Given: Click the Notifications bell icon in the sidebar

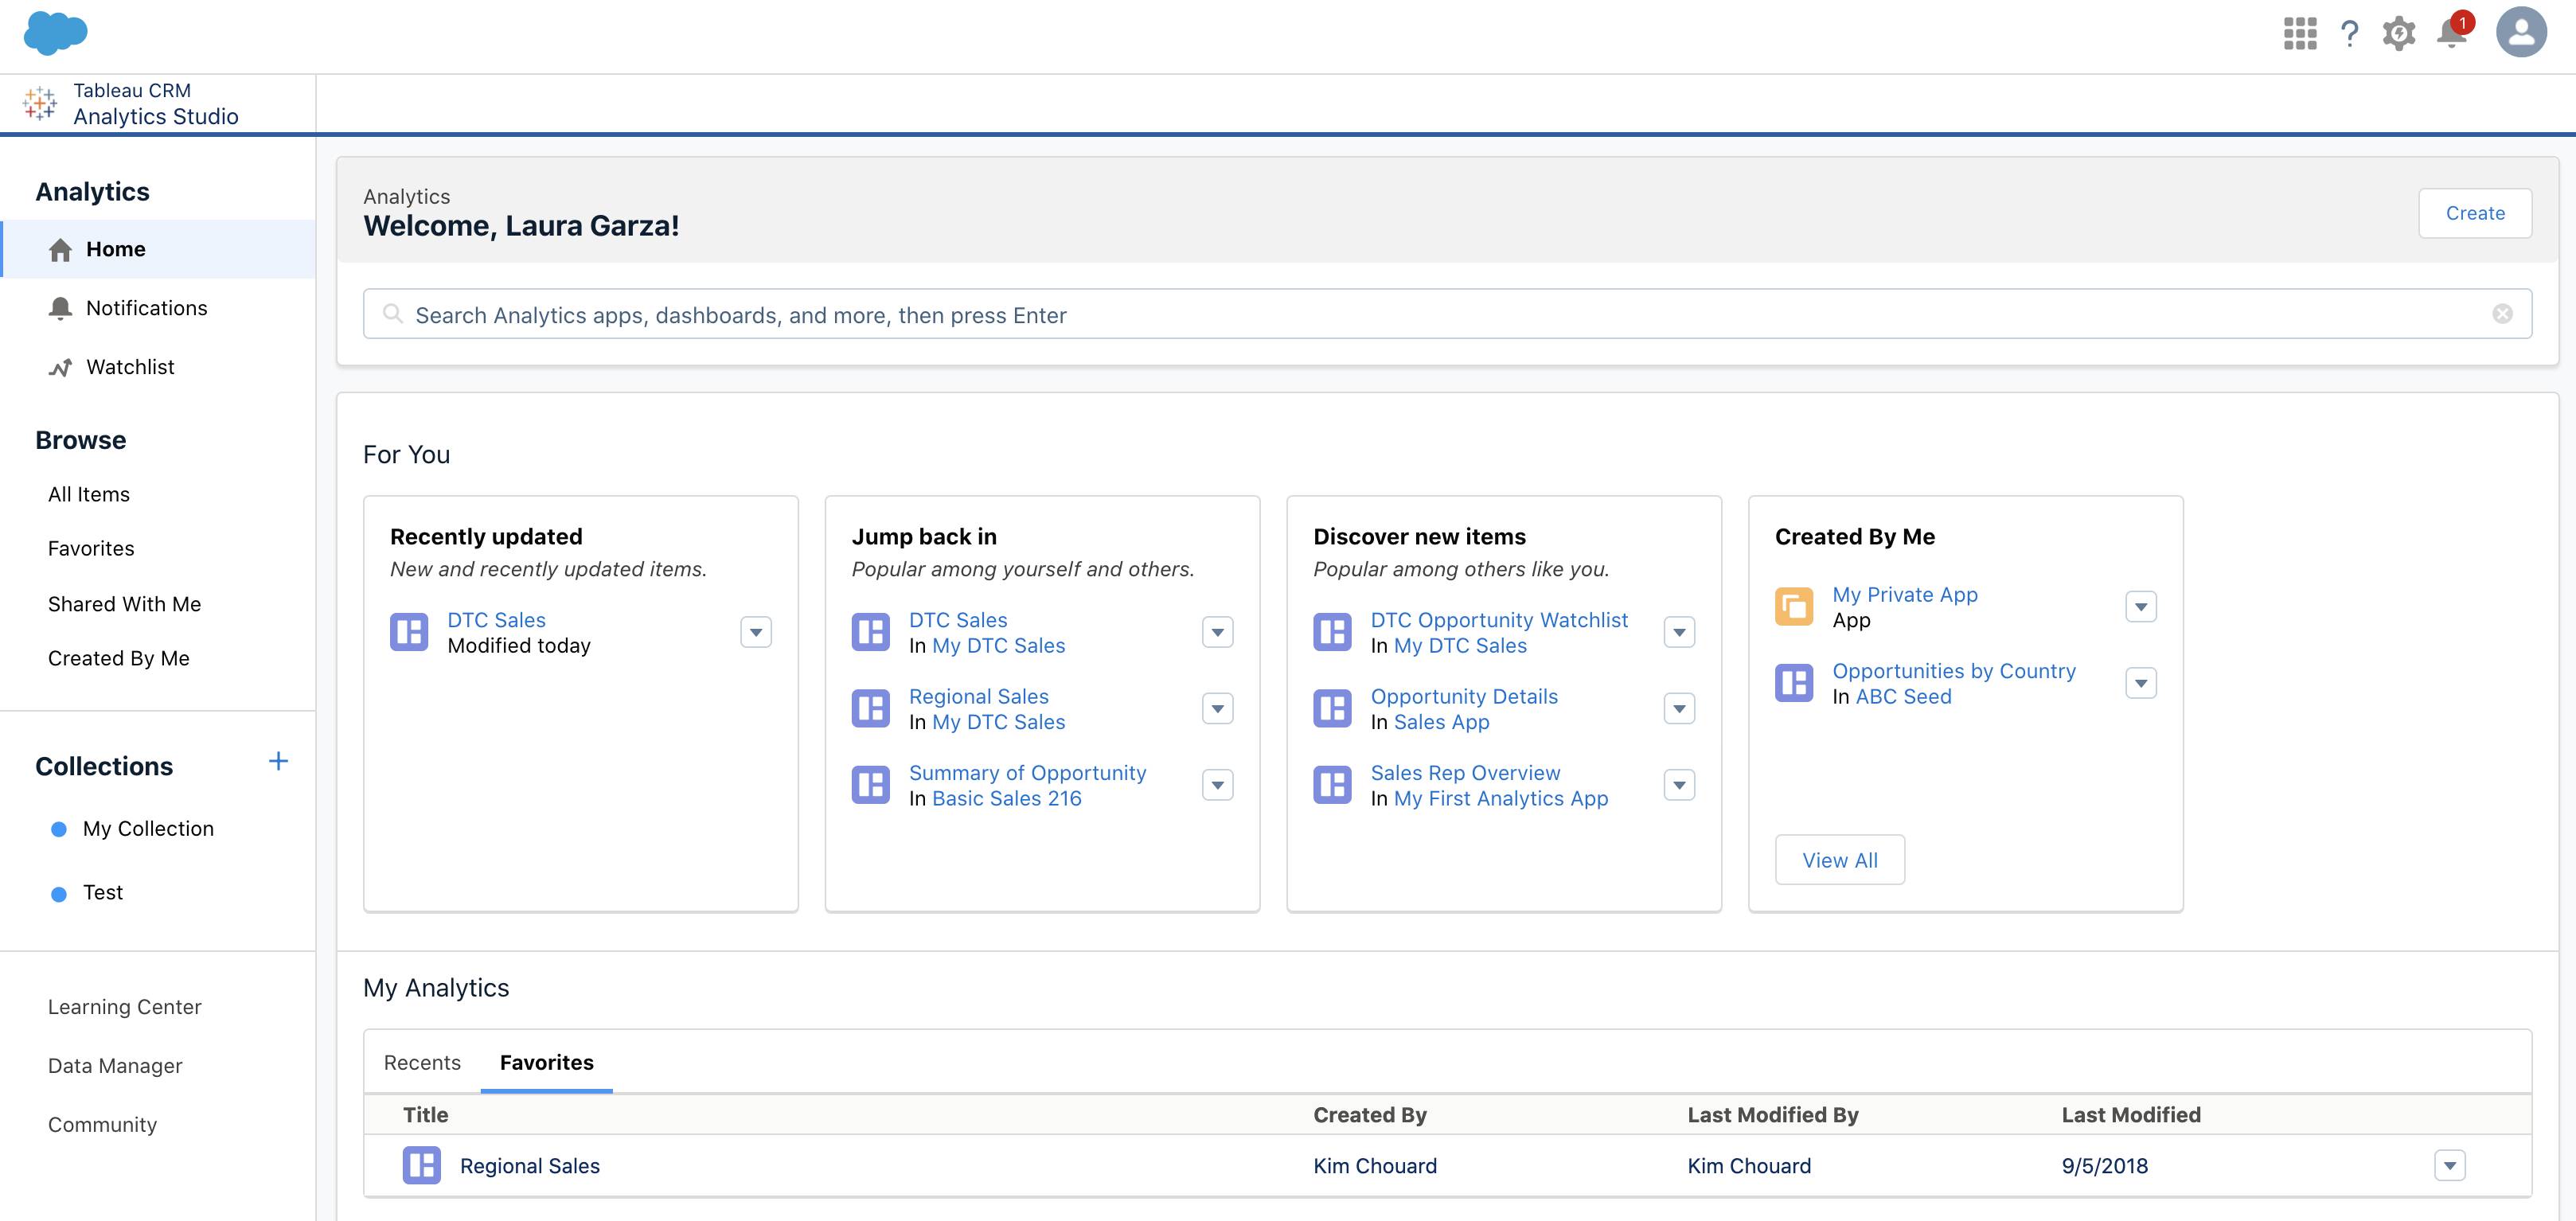Looking at the screenshot, I should [60, 309].
